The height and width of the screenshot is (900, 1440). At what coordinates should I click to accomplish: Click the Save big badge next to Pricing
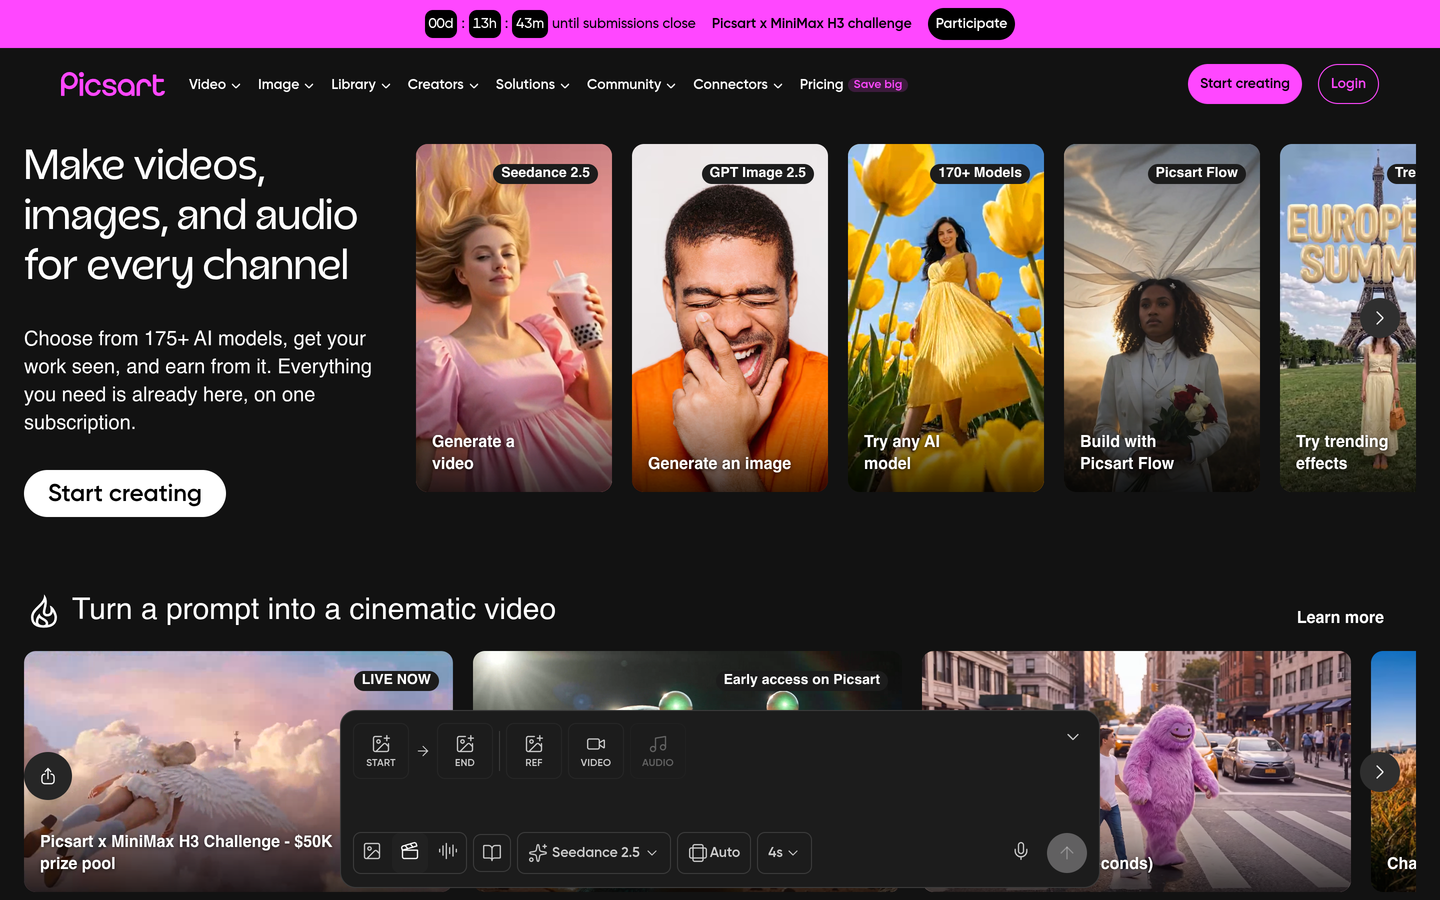point(878,85)
